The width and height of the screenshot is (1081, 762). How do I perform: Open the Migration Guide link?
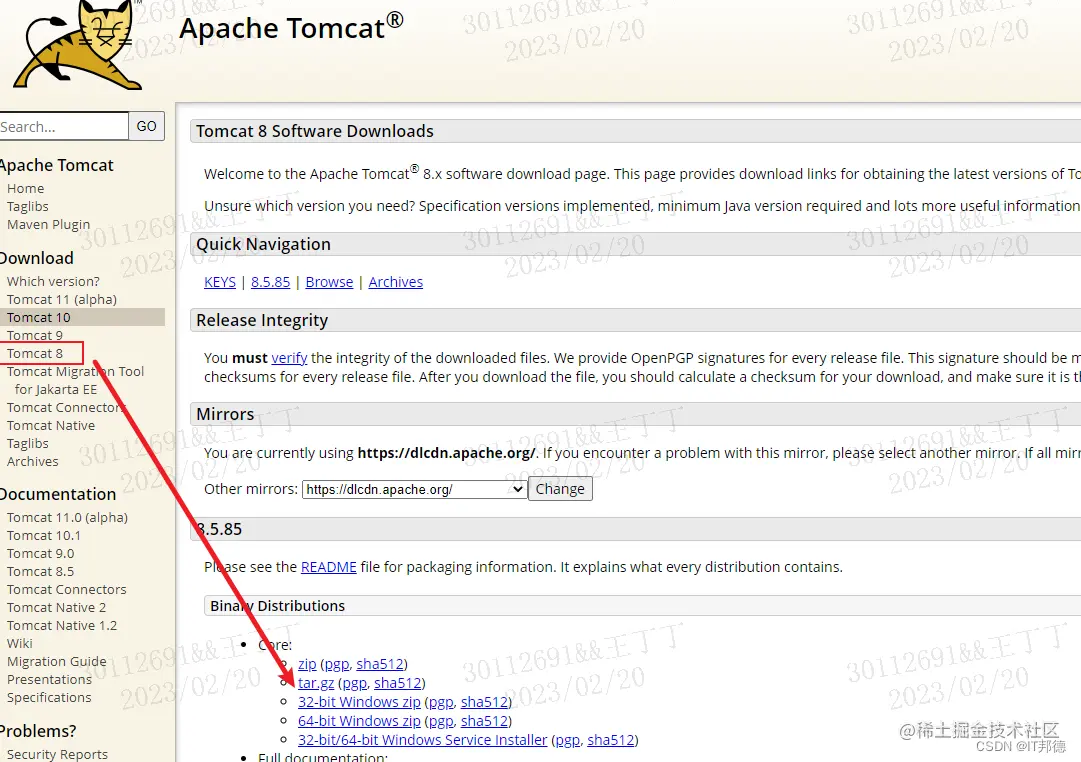[x=57, y=661]
